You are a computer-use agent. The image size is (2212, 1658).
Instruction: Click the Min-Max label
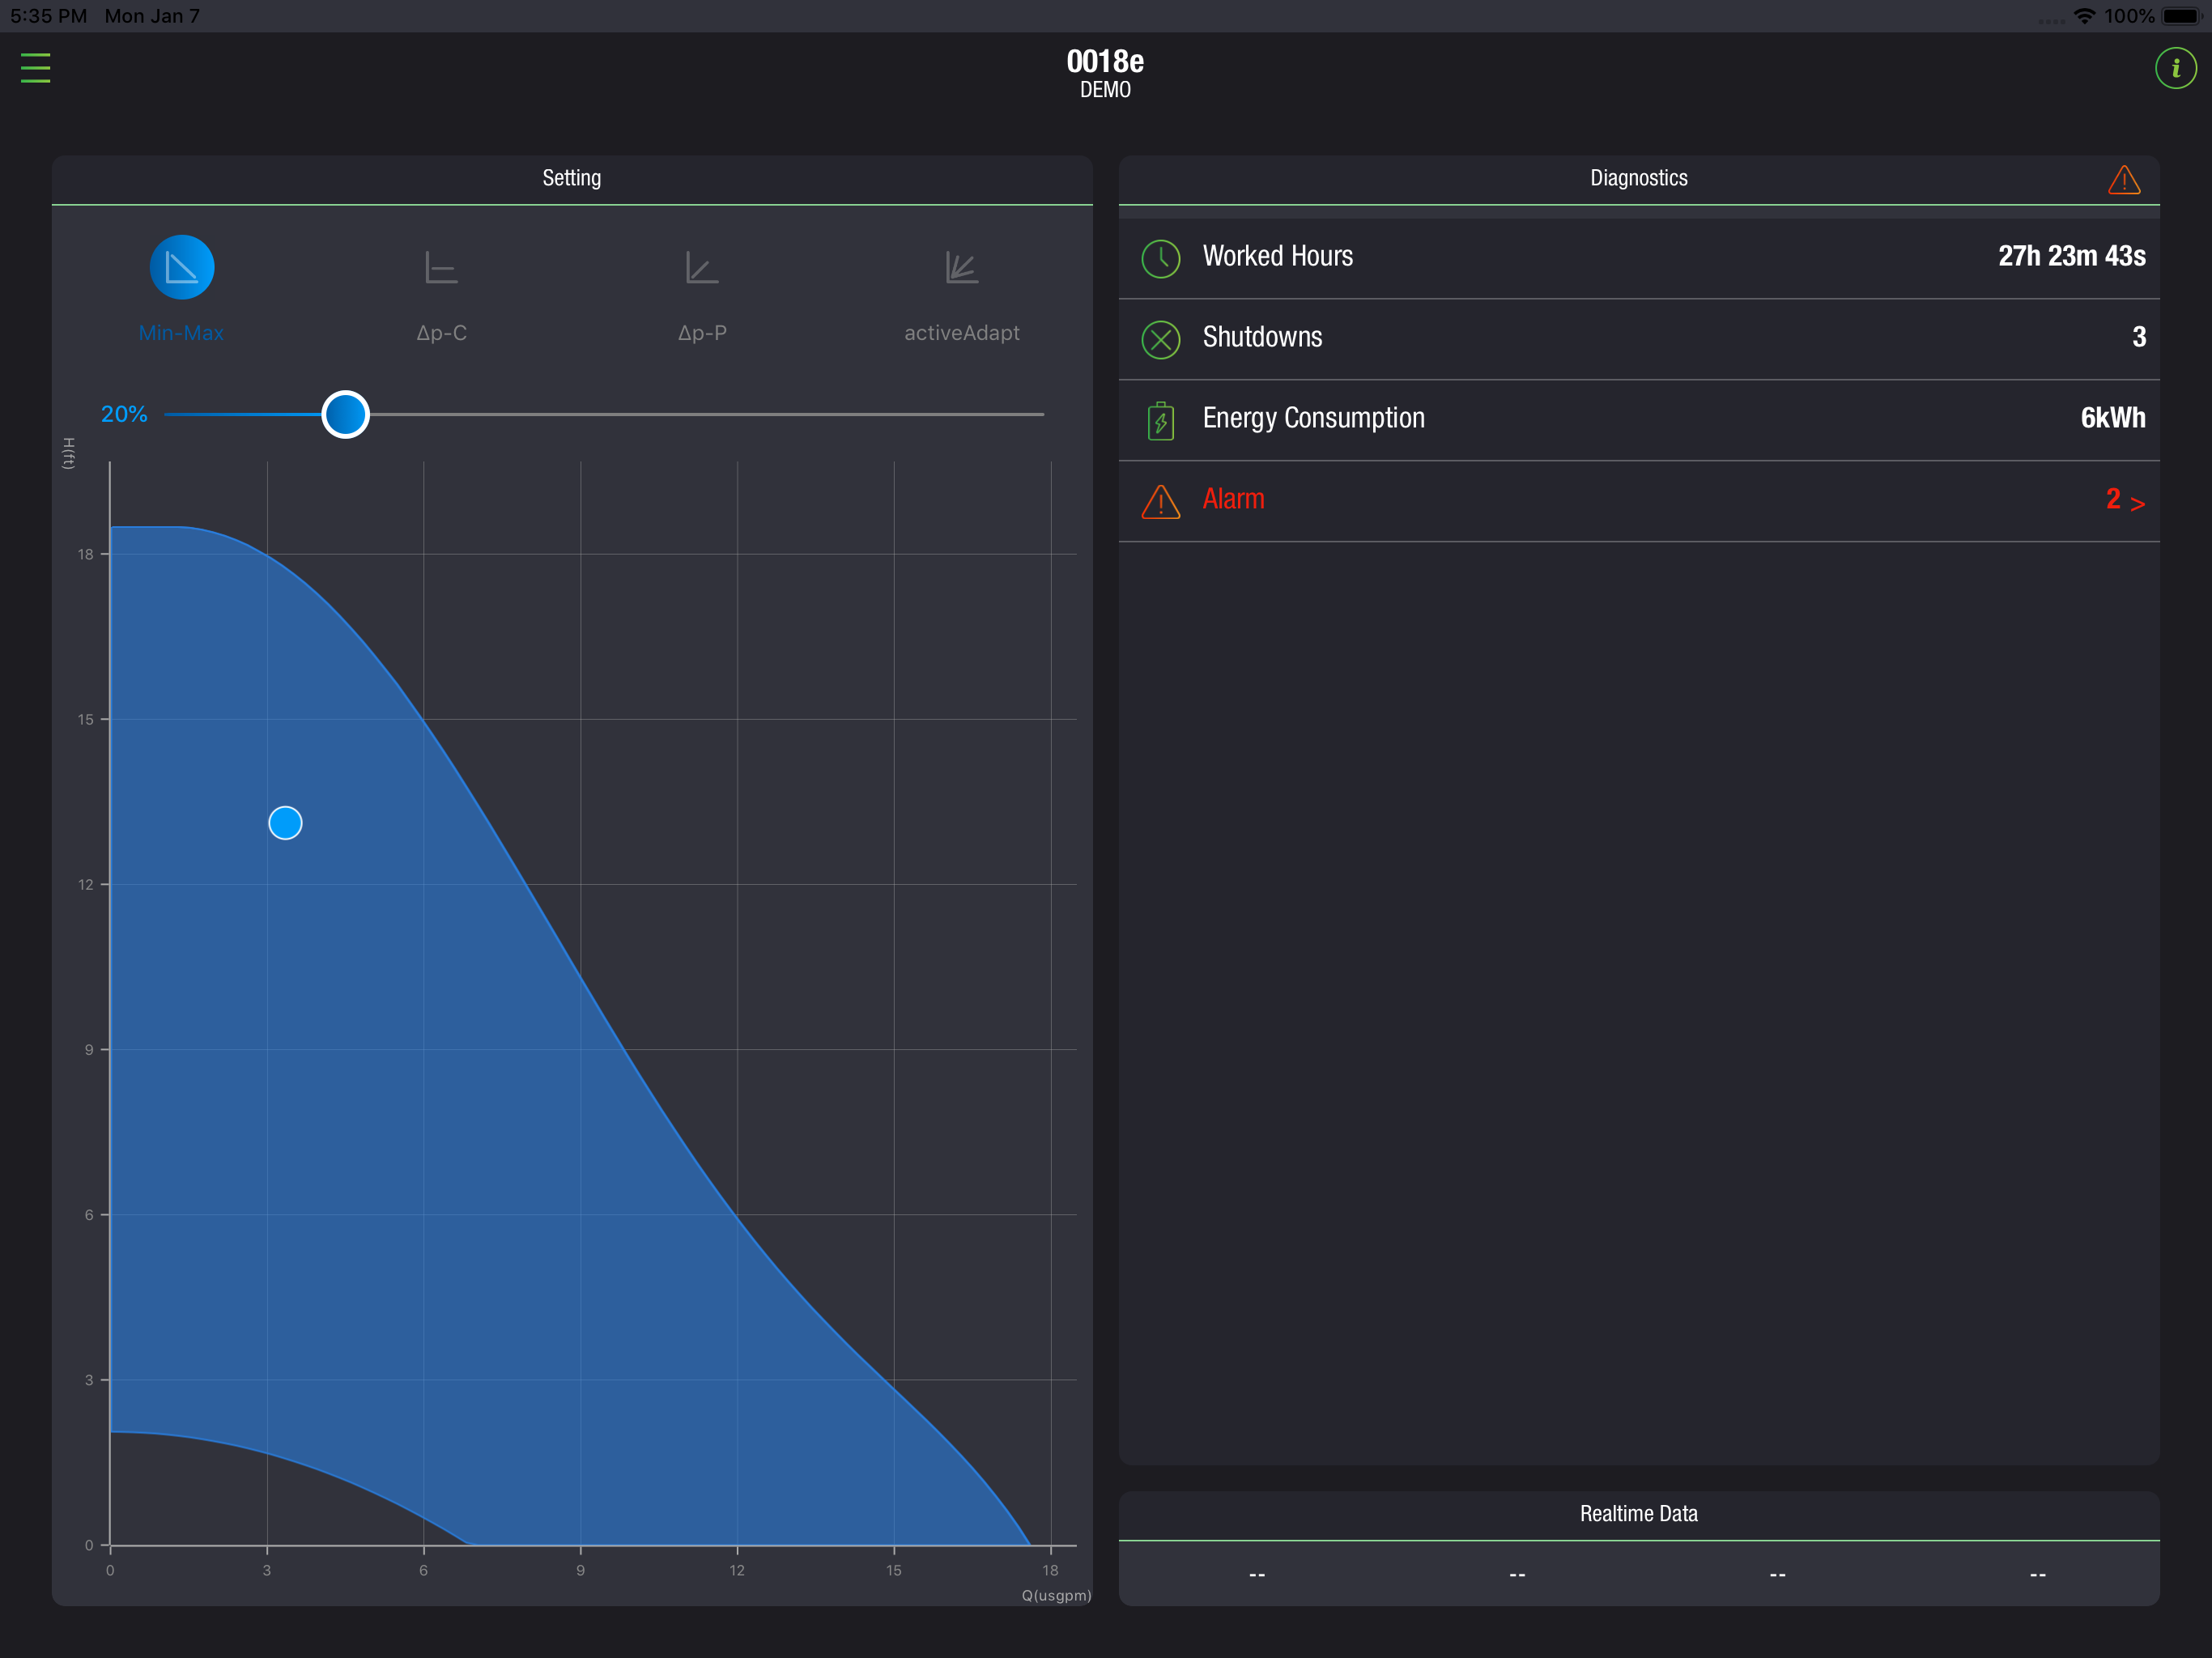181,333
